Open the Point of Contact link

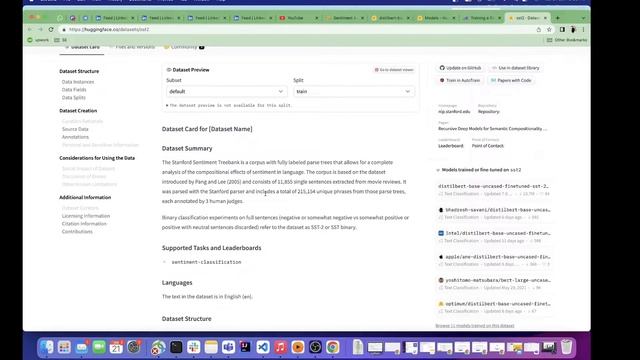click(488, 146)
